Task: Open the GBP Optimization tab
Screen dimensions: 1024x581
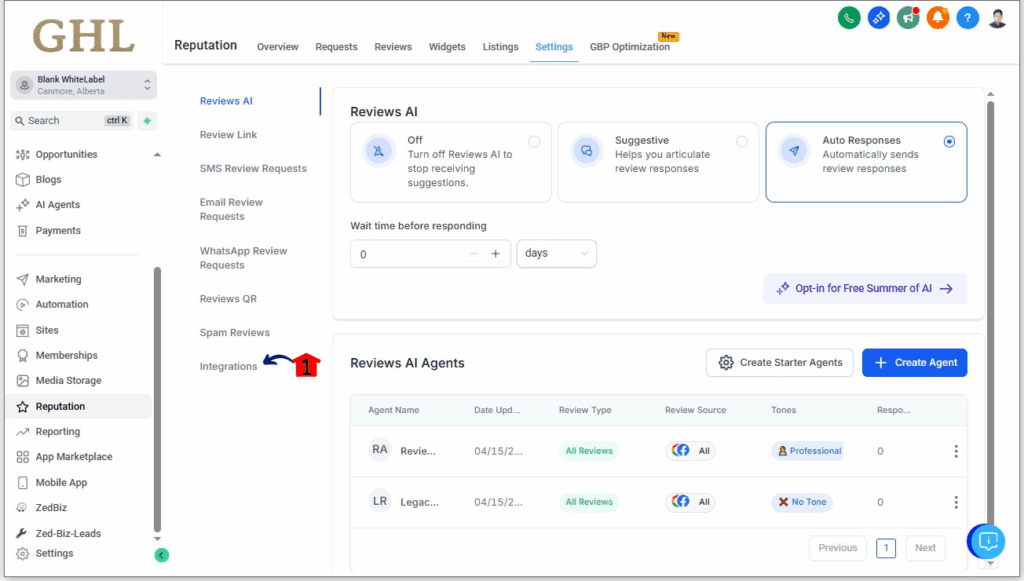Action: click(x=630, y=47)
